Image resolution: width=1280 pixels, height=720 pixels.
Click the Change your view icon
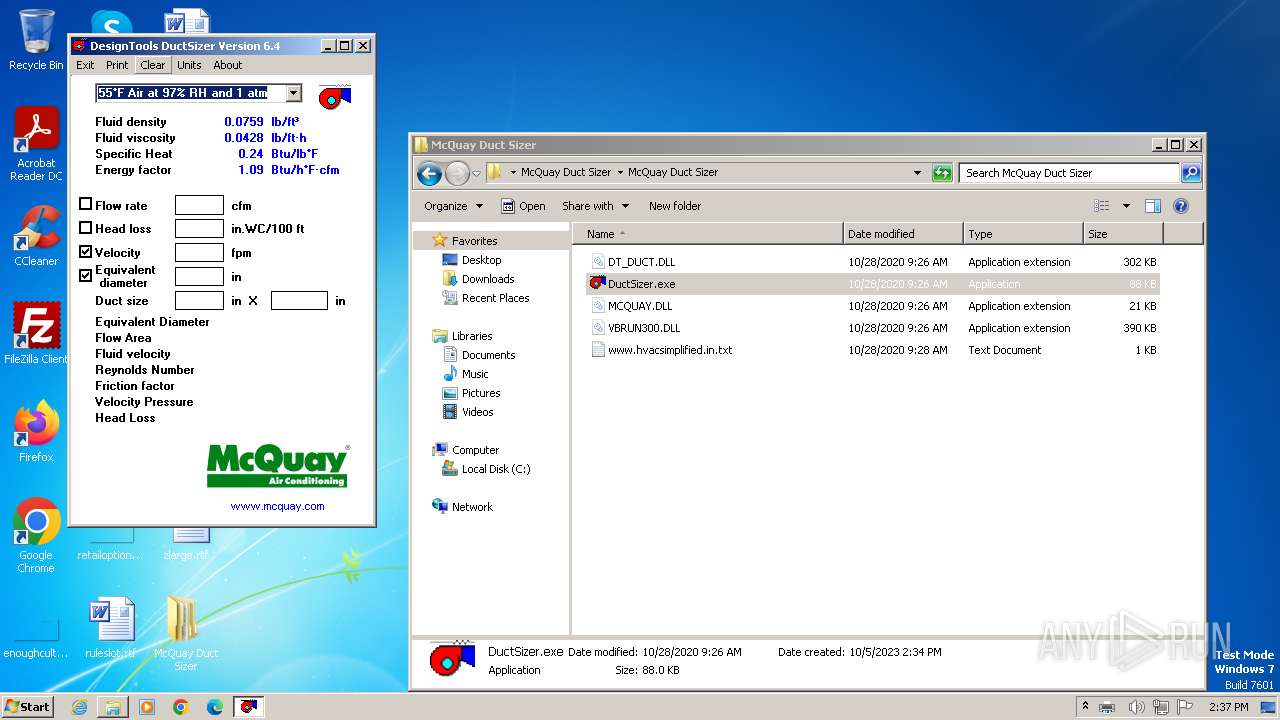coord(1102,206)
